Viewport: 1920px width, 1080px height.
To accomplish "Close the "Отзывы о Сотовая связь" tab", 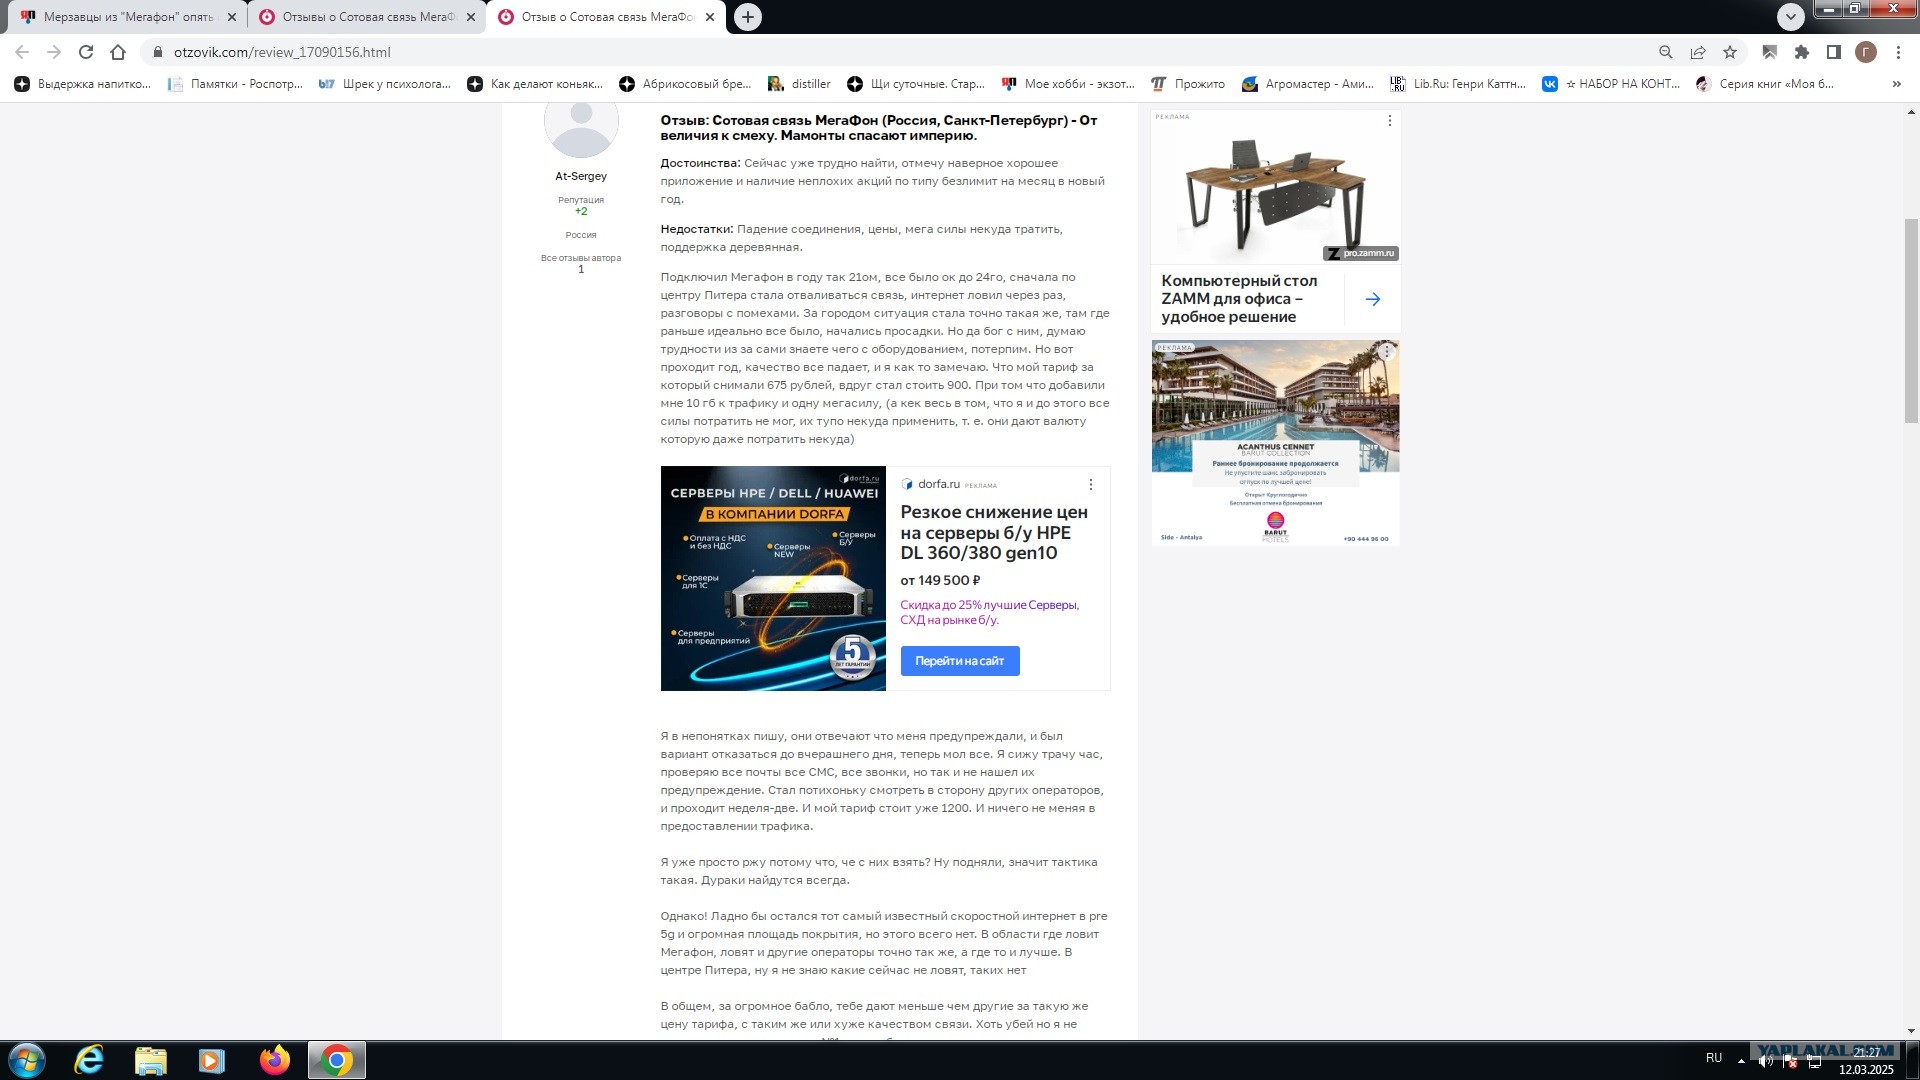I will click(x=471, y=17).
